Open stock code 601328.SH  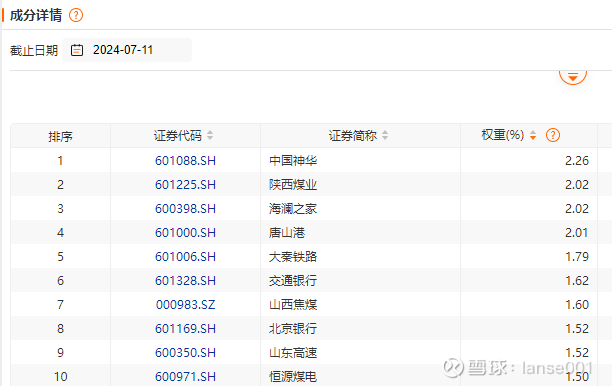(x=185, y=281)
